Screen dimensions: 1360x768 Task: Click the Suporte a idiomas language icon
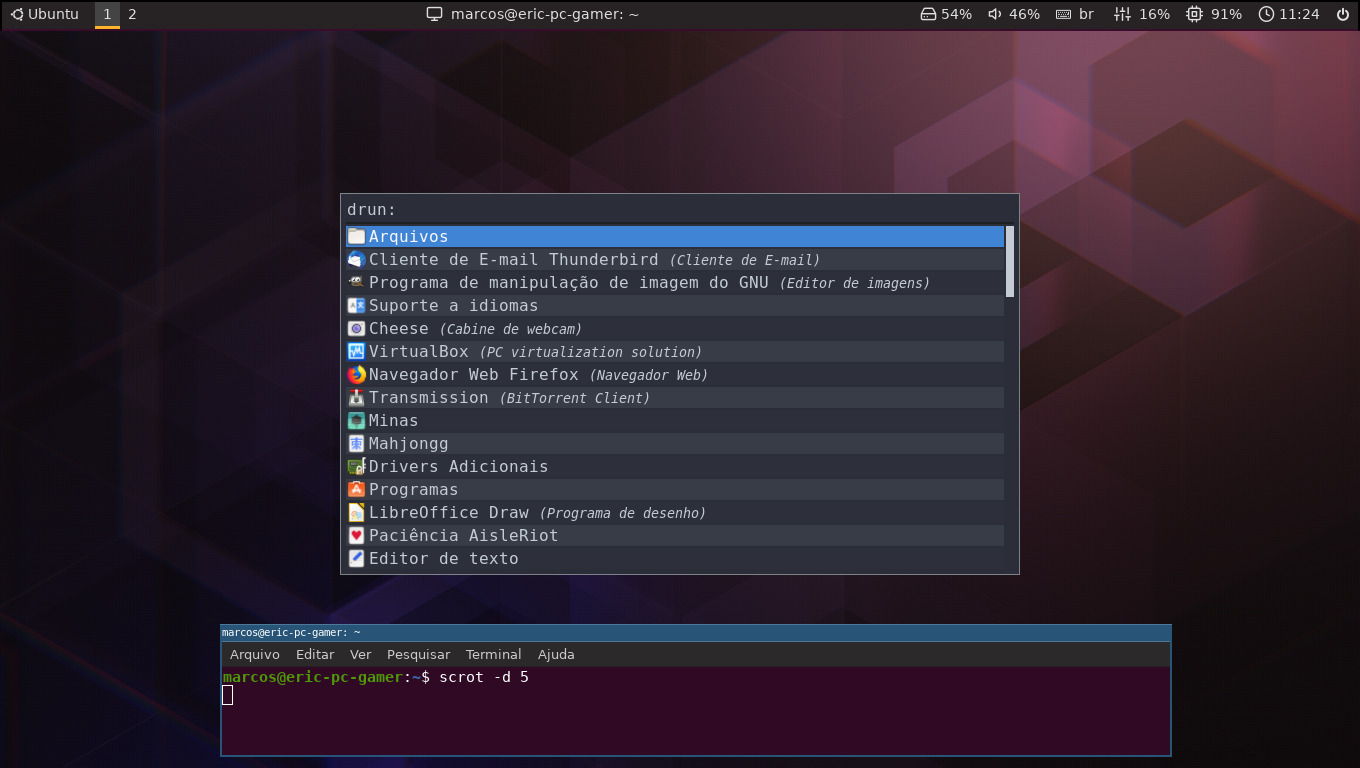pyautogui.click(x=356, y=305)
